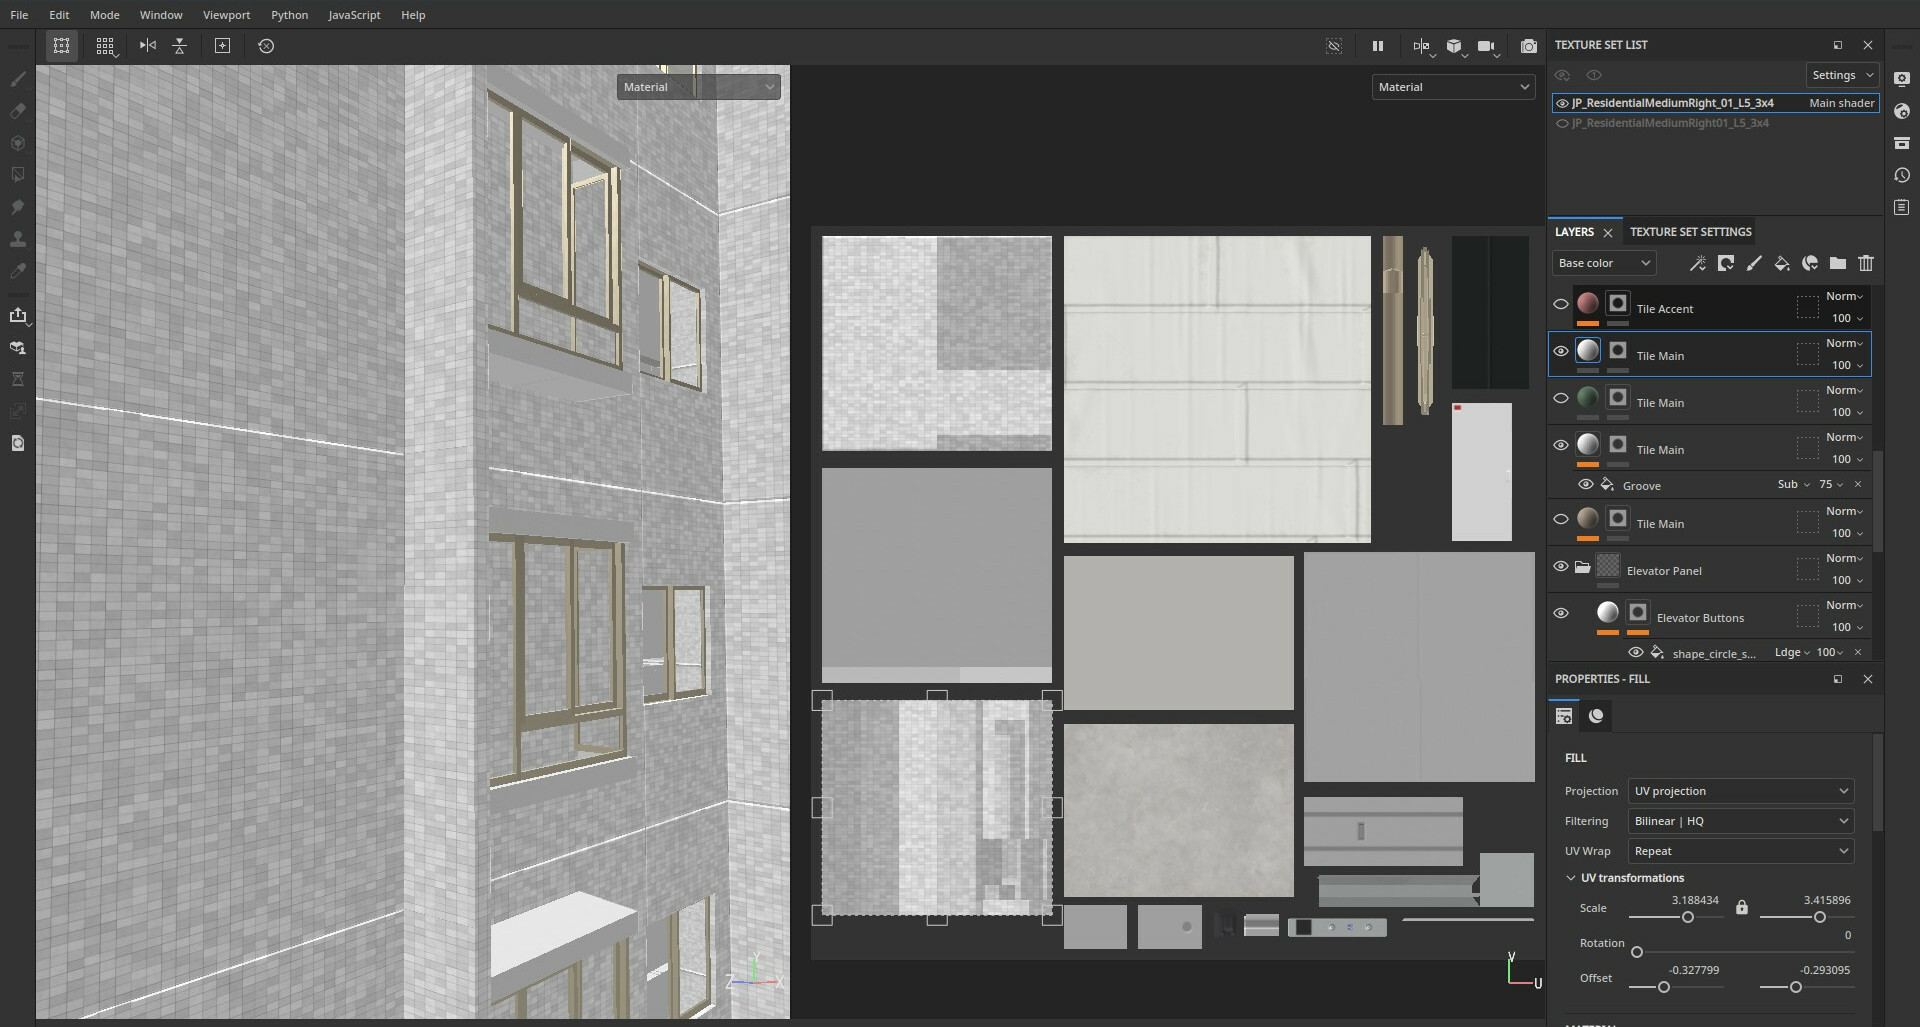
Task: Click the add folder icon in Layers
Action: (x=1837, y=263)
